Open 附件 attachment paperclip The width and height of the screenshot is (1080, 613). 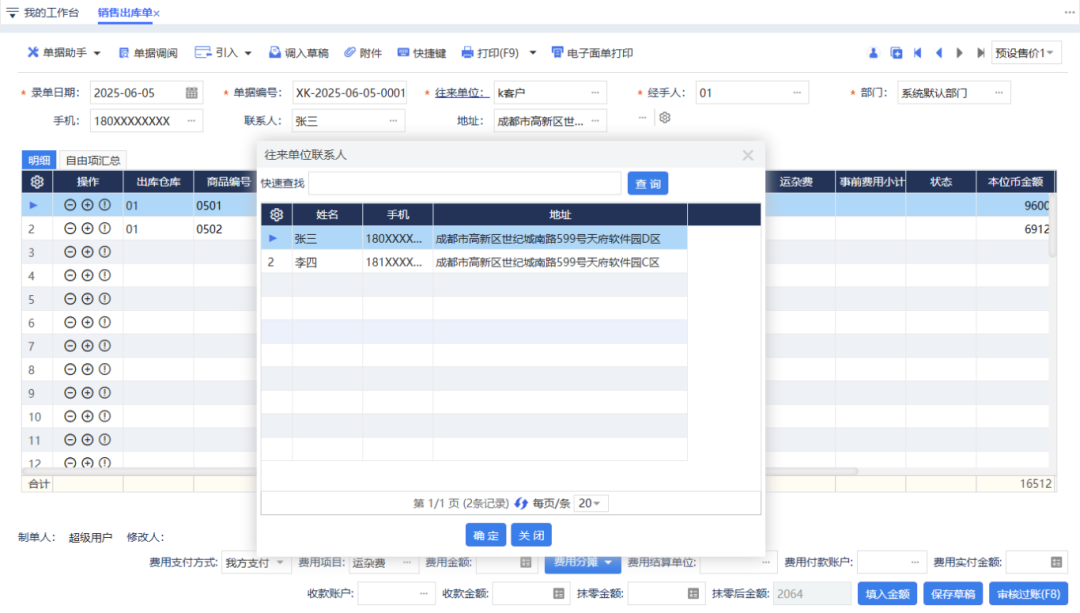pos(362,53)
